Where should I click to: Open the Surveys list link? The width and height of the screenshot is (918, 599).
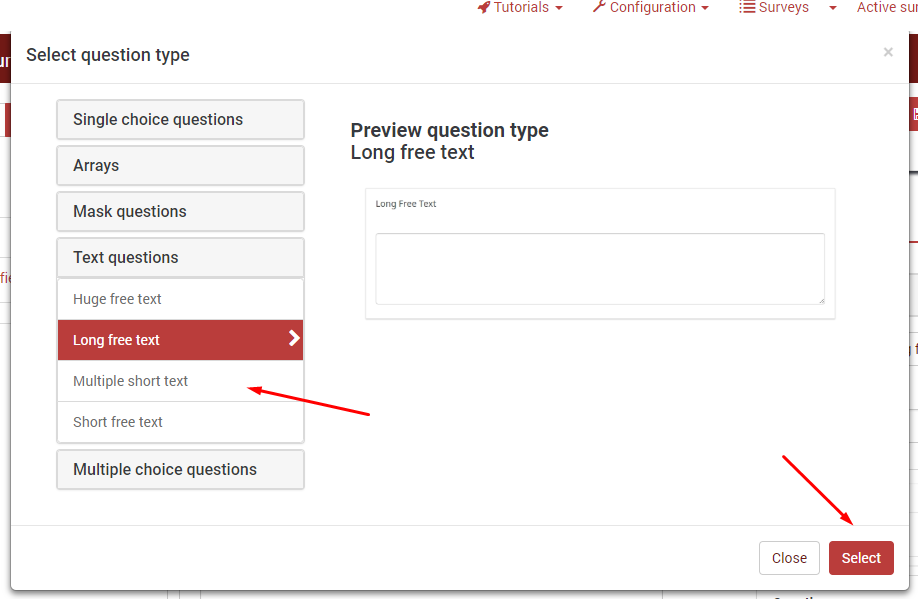(774, 7)
